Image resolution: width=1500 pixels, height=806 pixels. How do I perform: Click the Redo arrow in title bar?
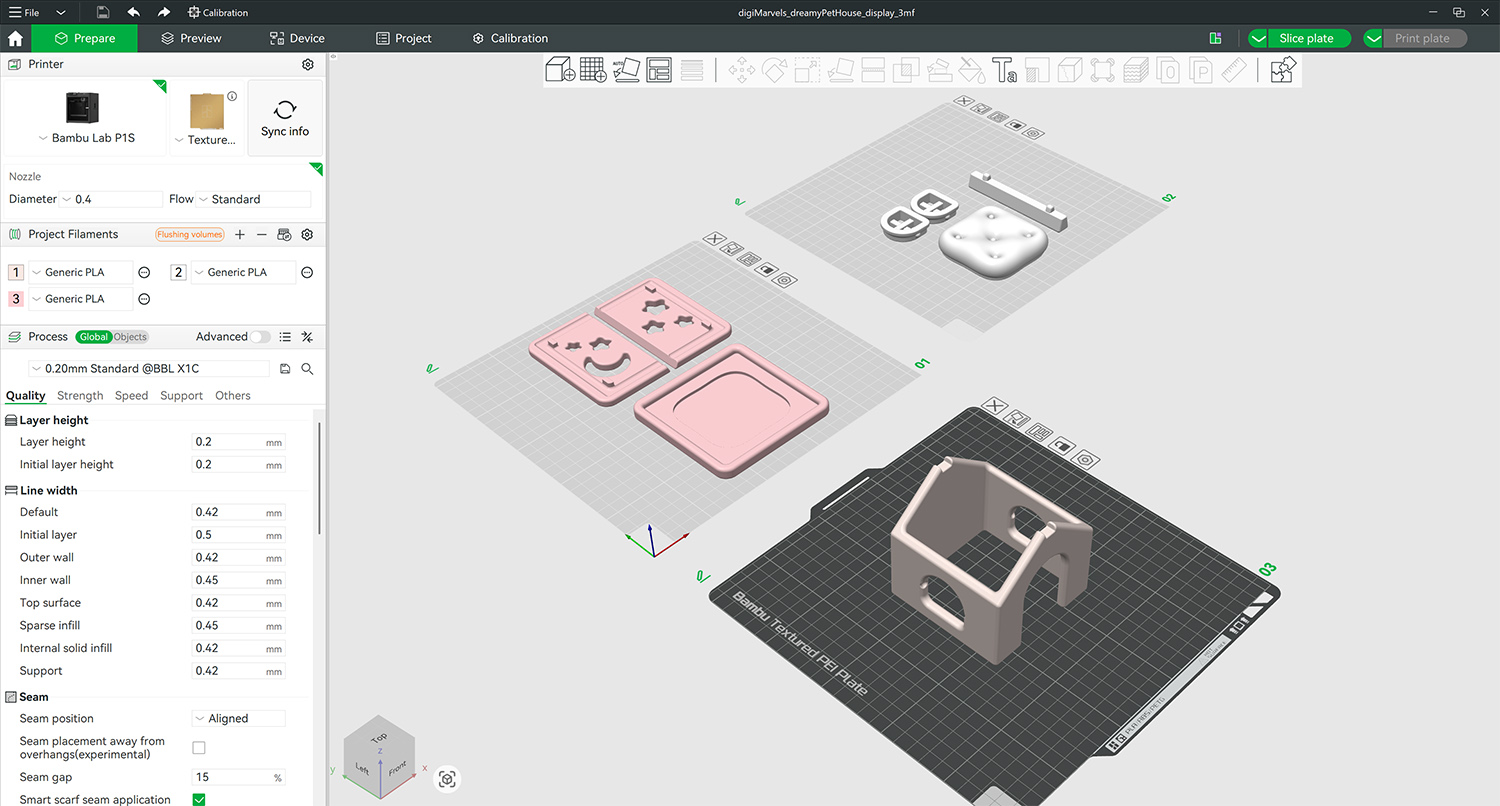point(163,12)
